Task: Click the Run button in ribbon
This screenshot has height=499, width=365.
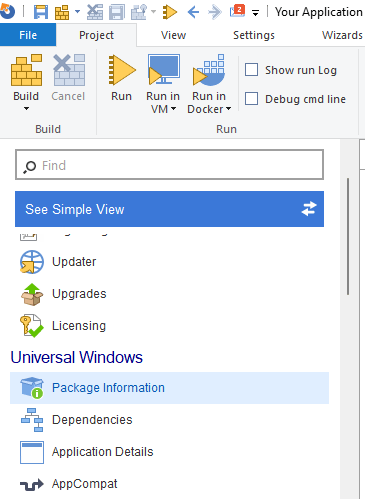Action: [121, 78]
